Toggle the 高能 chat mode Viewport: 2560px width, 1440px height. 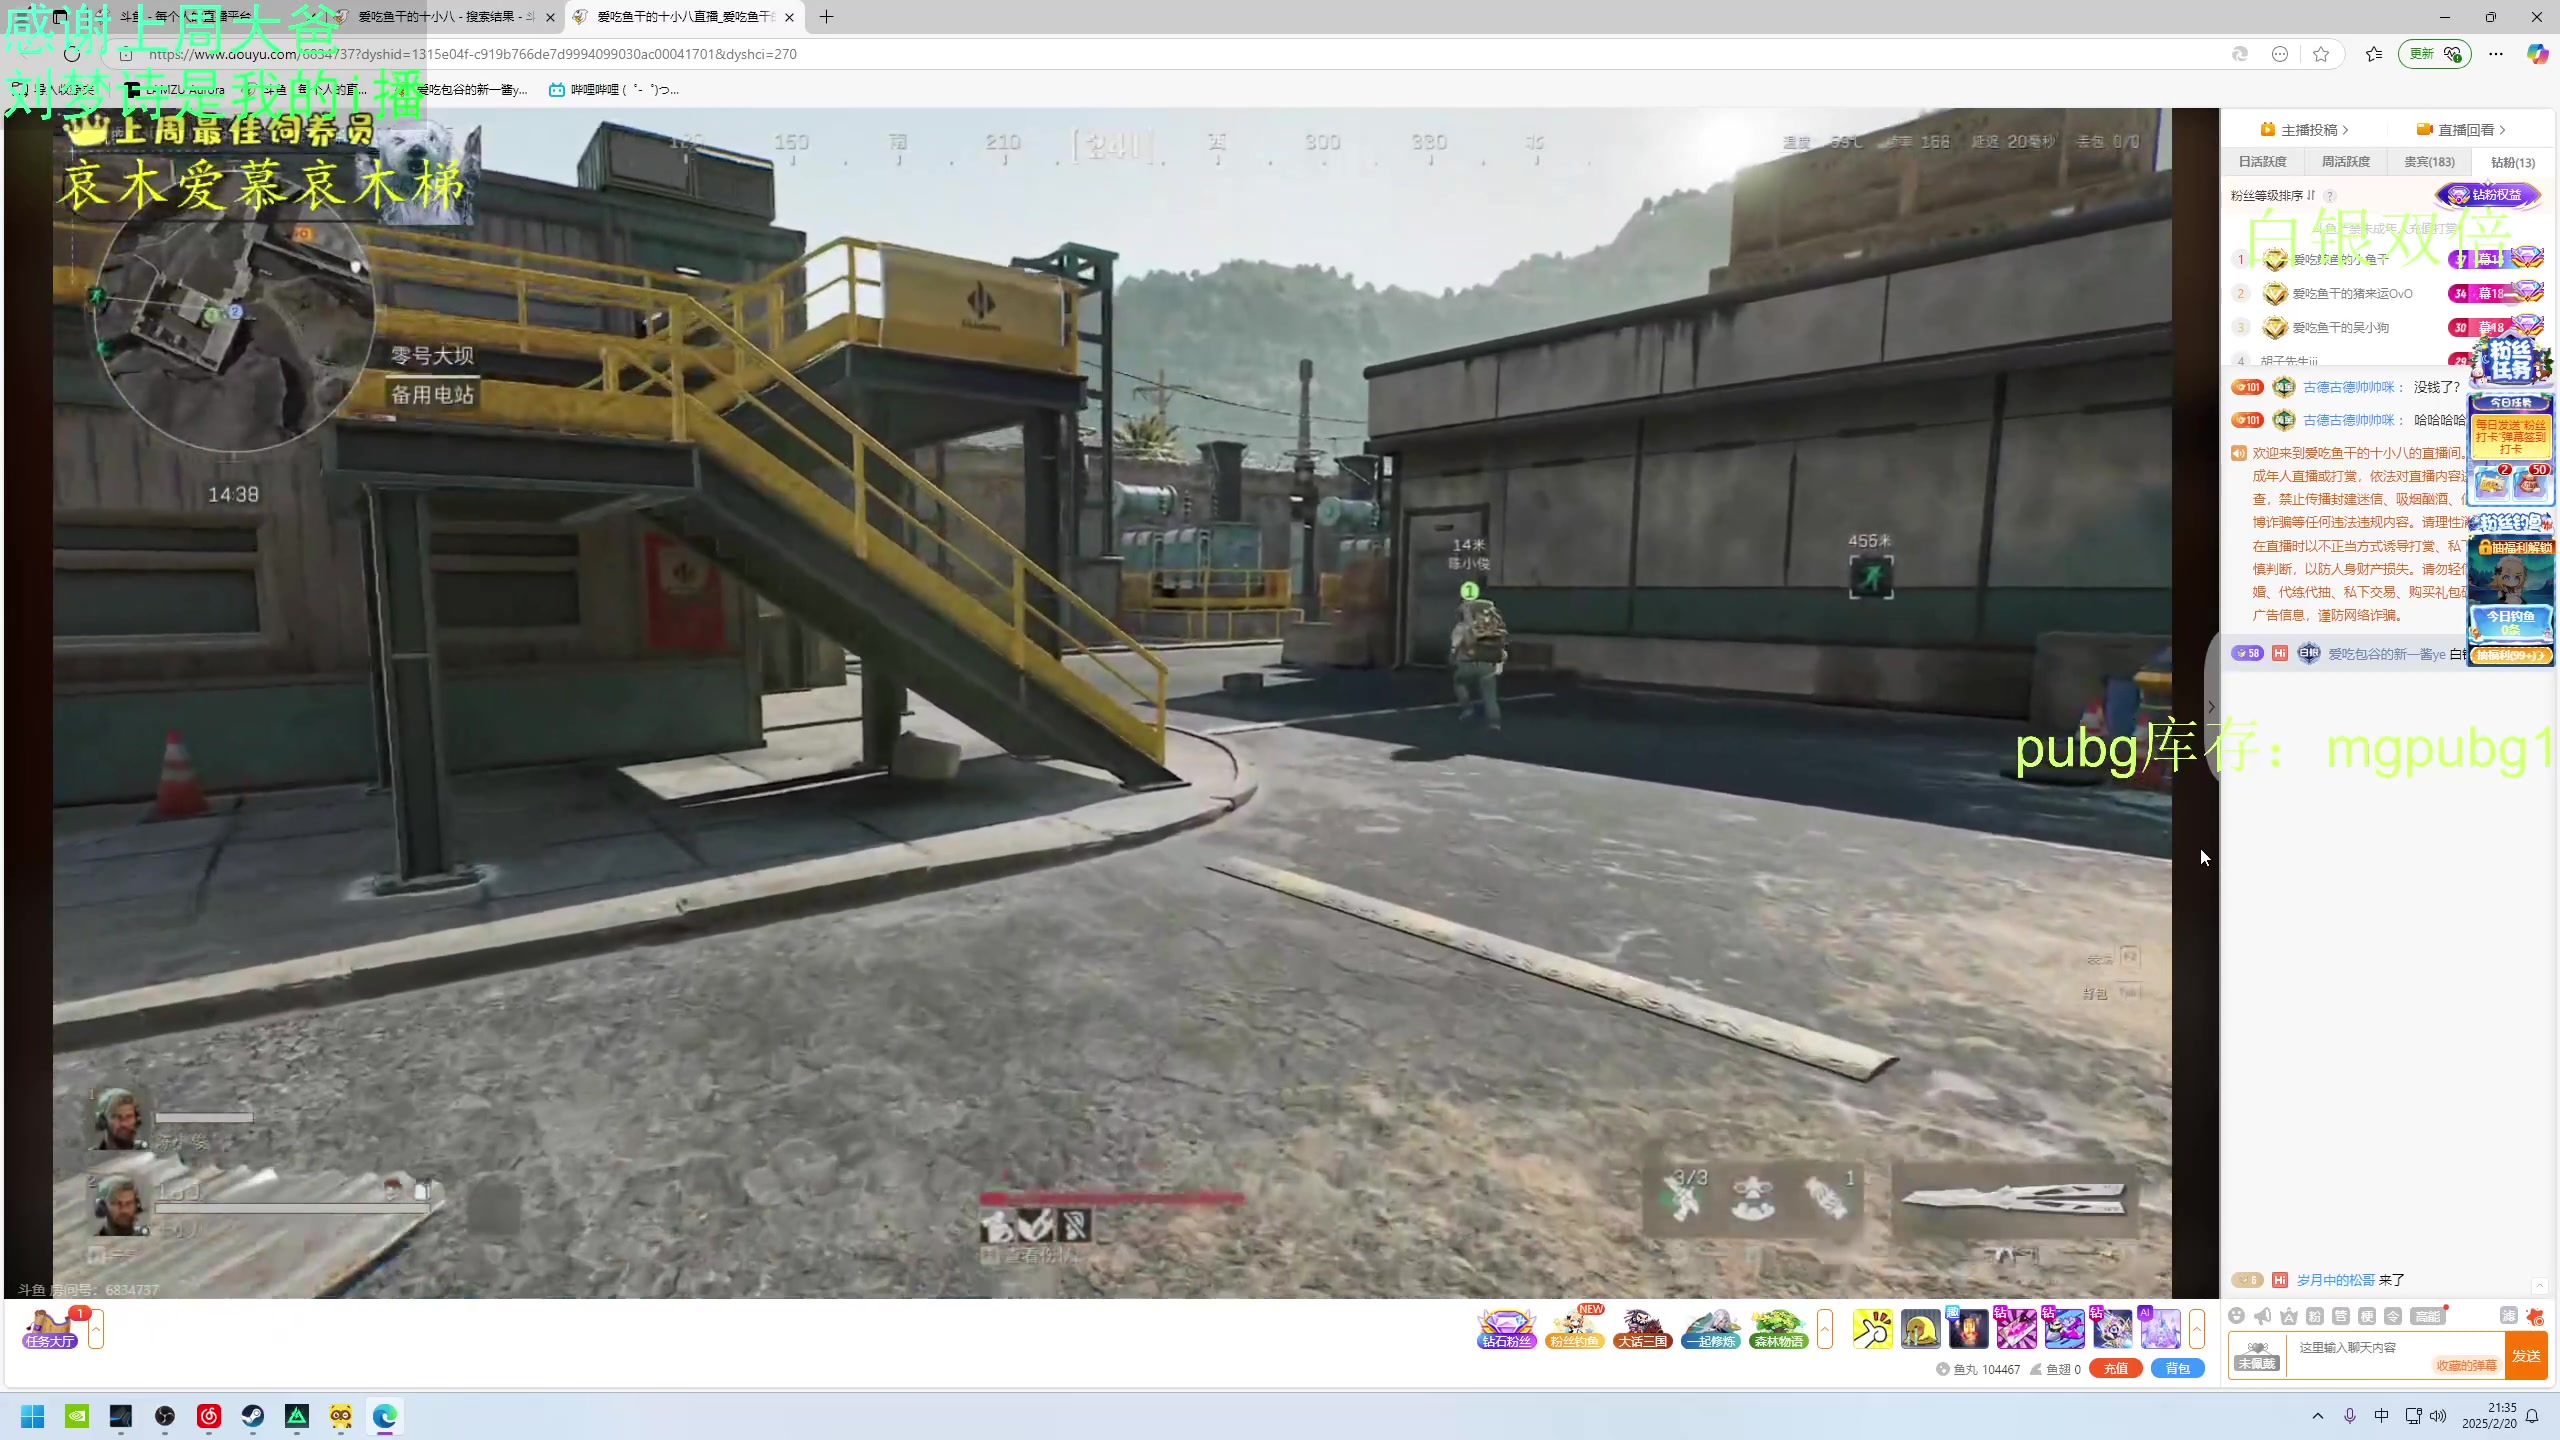tap(2428, 1316)
